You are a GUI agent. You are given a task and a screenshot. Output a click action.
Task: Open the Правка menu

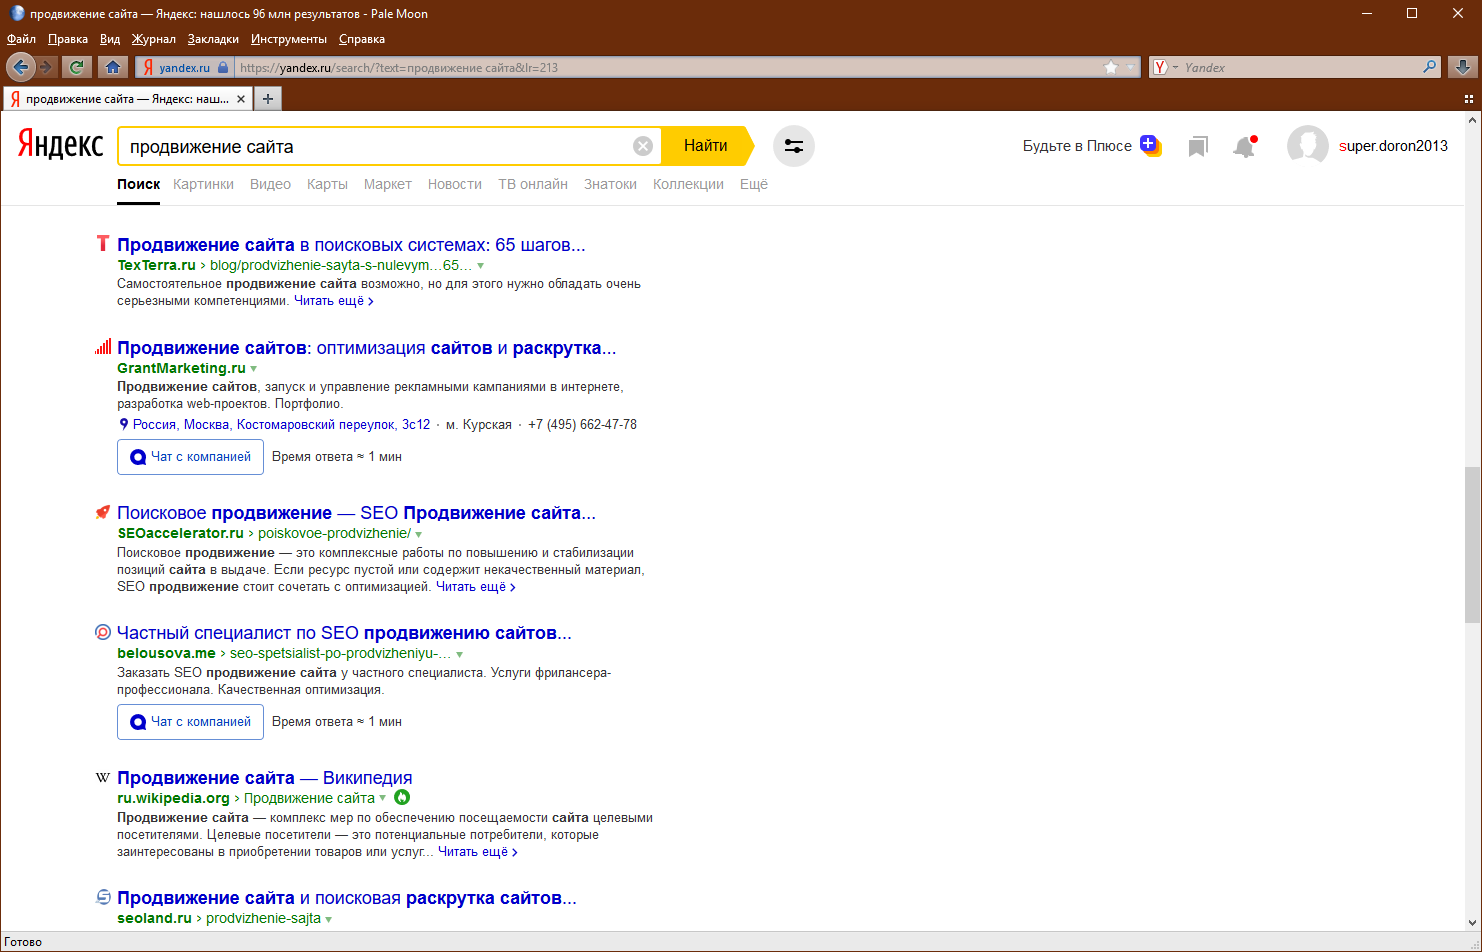[x=68, y=39]
